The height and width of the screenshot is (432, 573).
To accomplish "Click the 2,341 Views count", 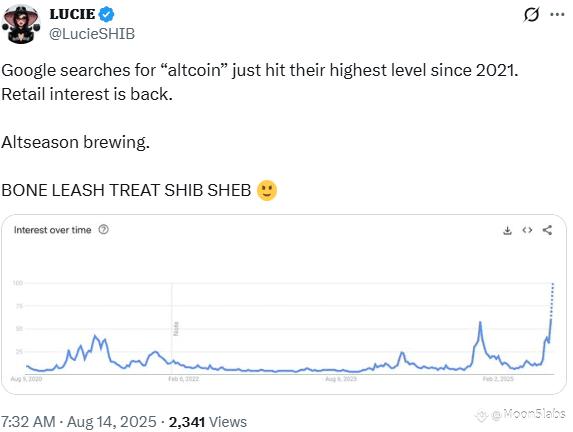I will click(x=208, y=422).
